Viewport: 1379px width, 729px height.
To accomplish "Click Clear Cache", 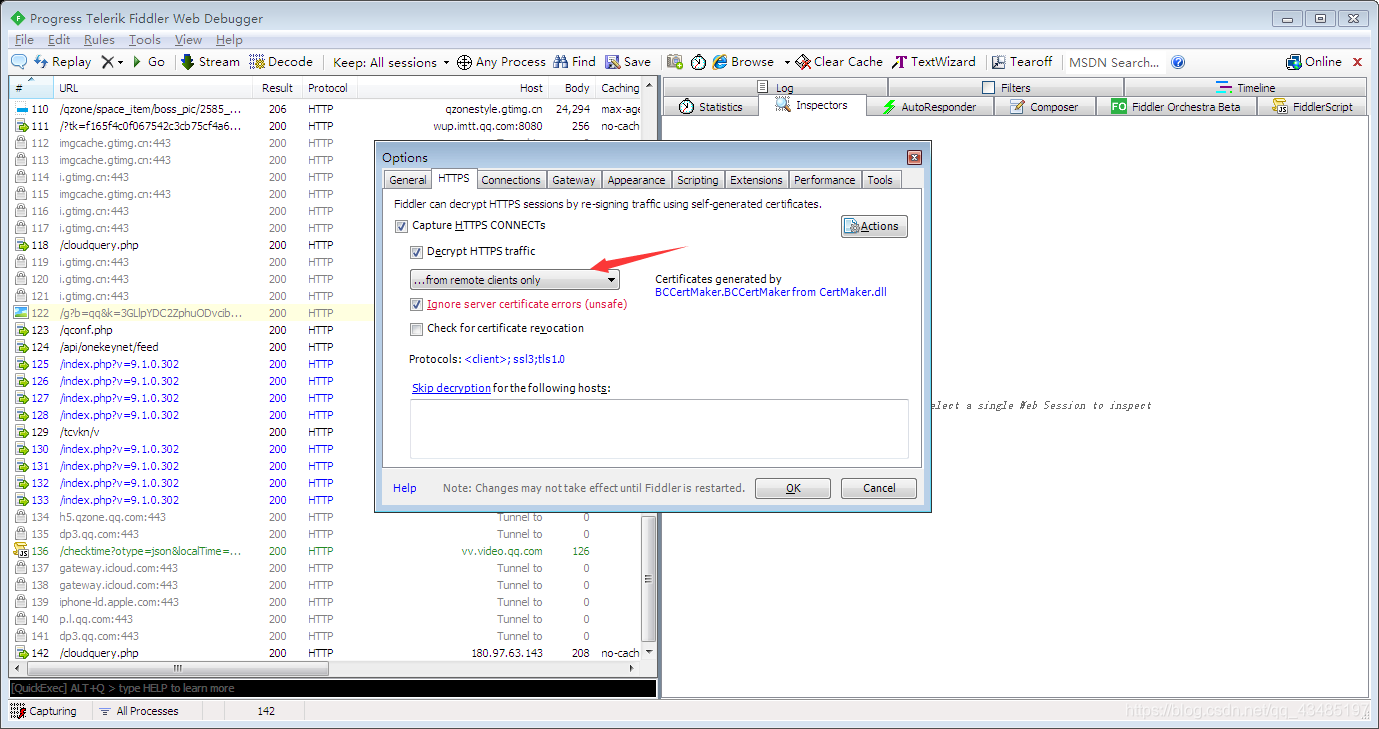I will [x=840, y=62].
